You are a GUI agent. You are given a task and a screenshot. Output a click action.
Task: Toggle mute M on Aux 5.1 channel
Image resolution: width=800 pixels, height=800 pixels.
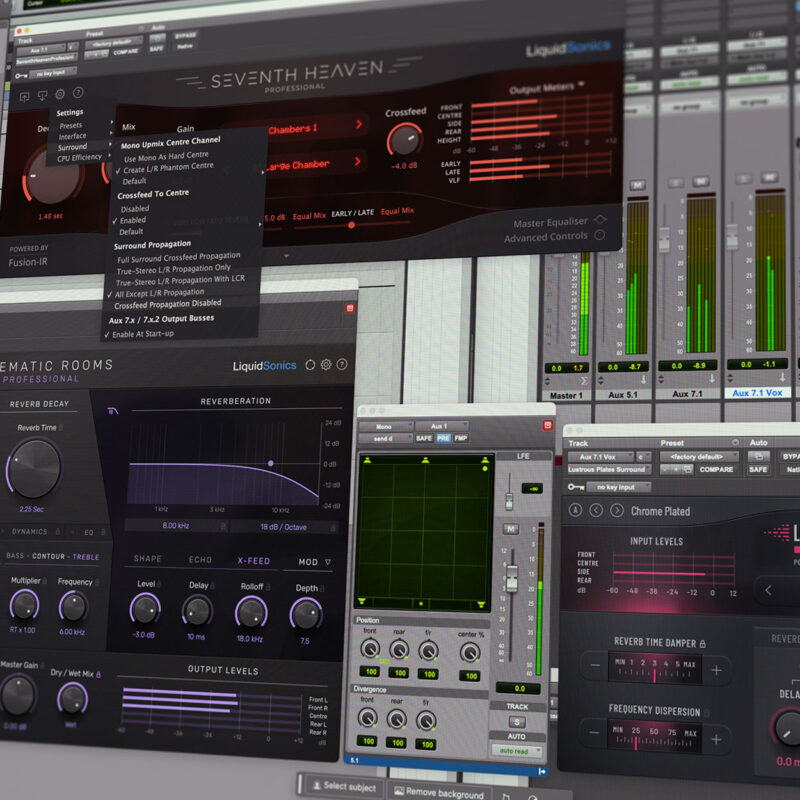tap(638, 184)
